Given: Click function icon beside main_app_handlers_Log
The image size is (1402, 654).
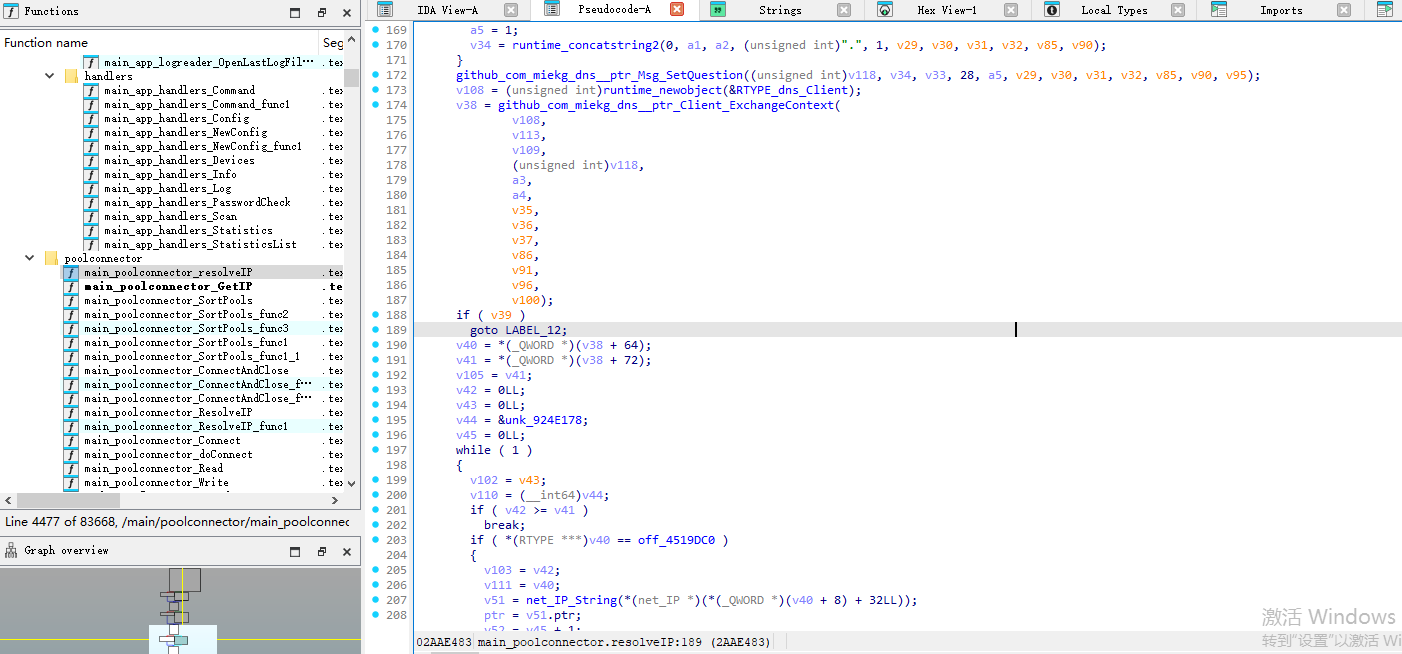Looking at the screenshot, I should click(91, 188).
